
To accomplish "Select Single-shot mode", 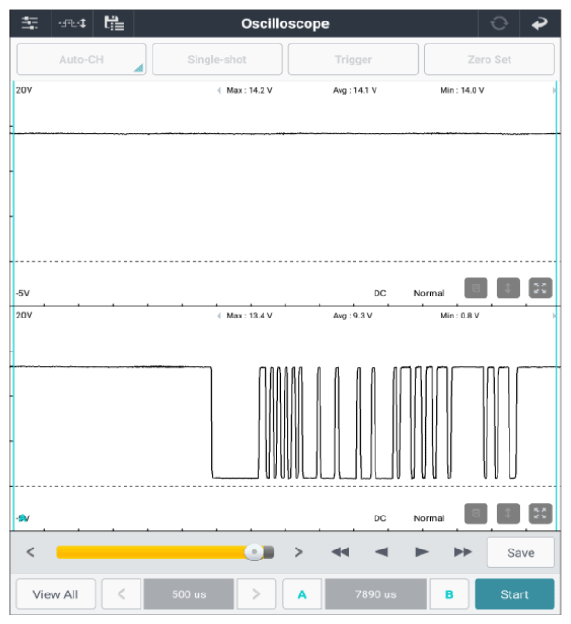I will [217, 59].
